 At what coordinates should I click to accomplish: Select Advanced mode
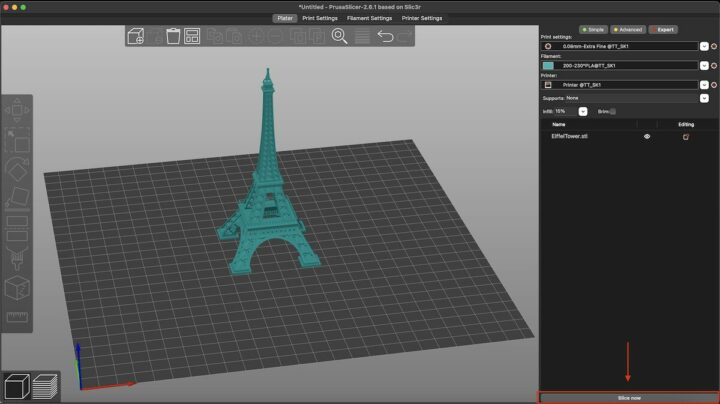coord(627,29)
